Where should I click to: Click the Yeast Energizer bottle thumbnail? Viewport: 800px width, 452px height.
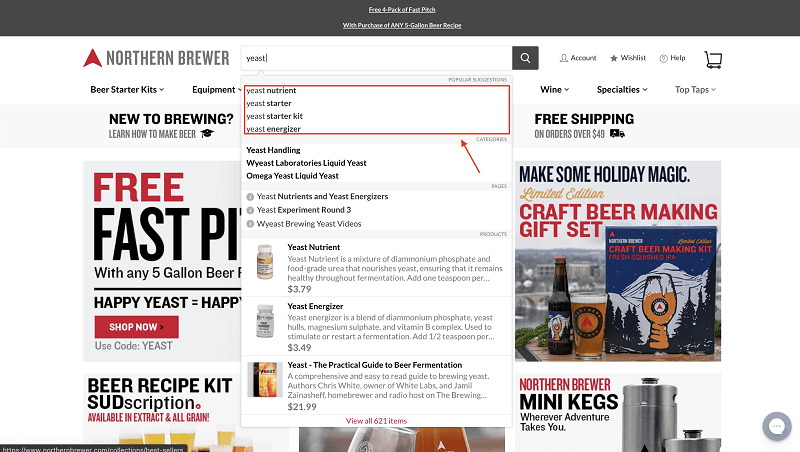coord(265,321)
